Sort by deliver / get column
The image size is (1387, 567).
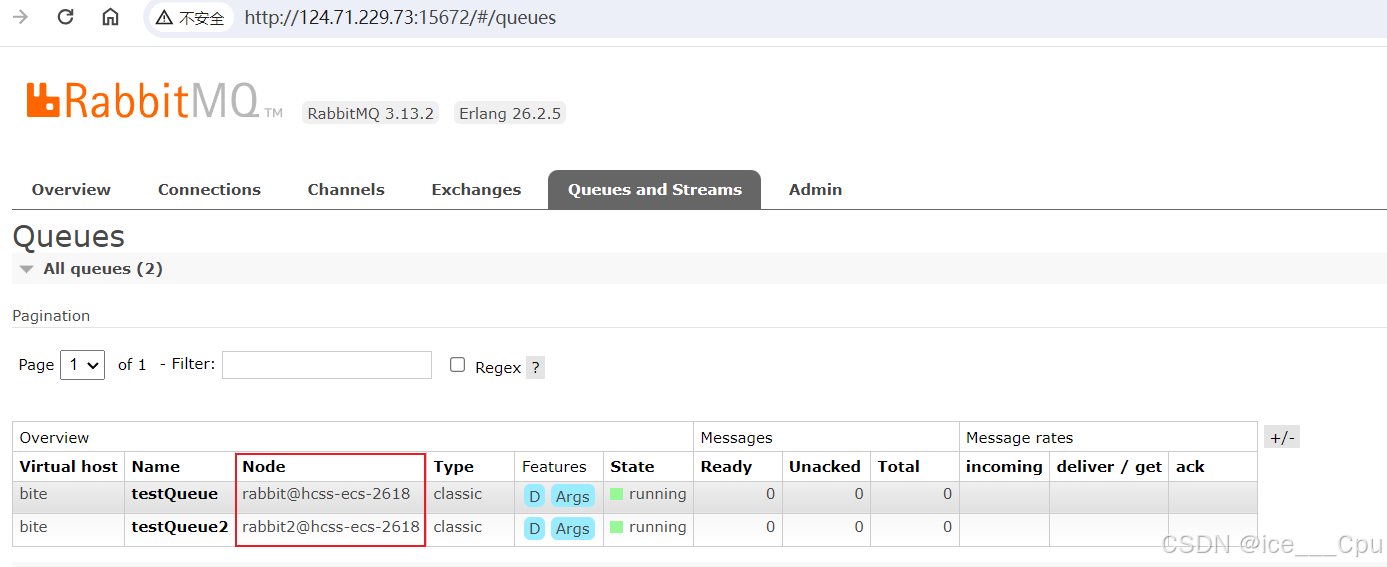[1109, 467]
